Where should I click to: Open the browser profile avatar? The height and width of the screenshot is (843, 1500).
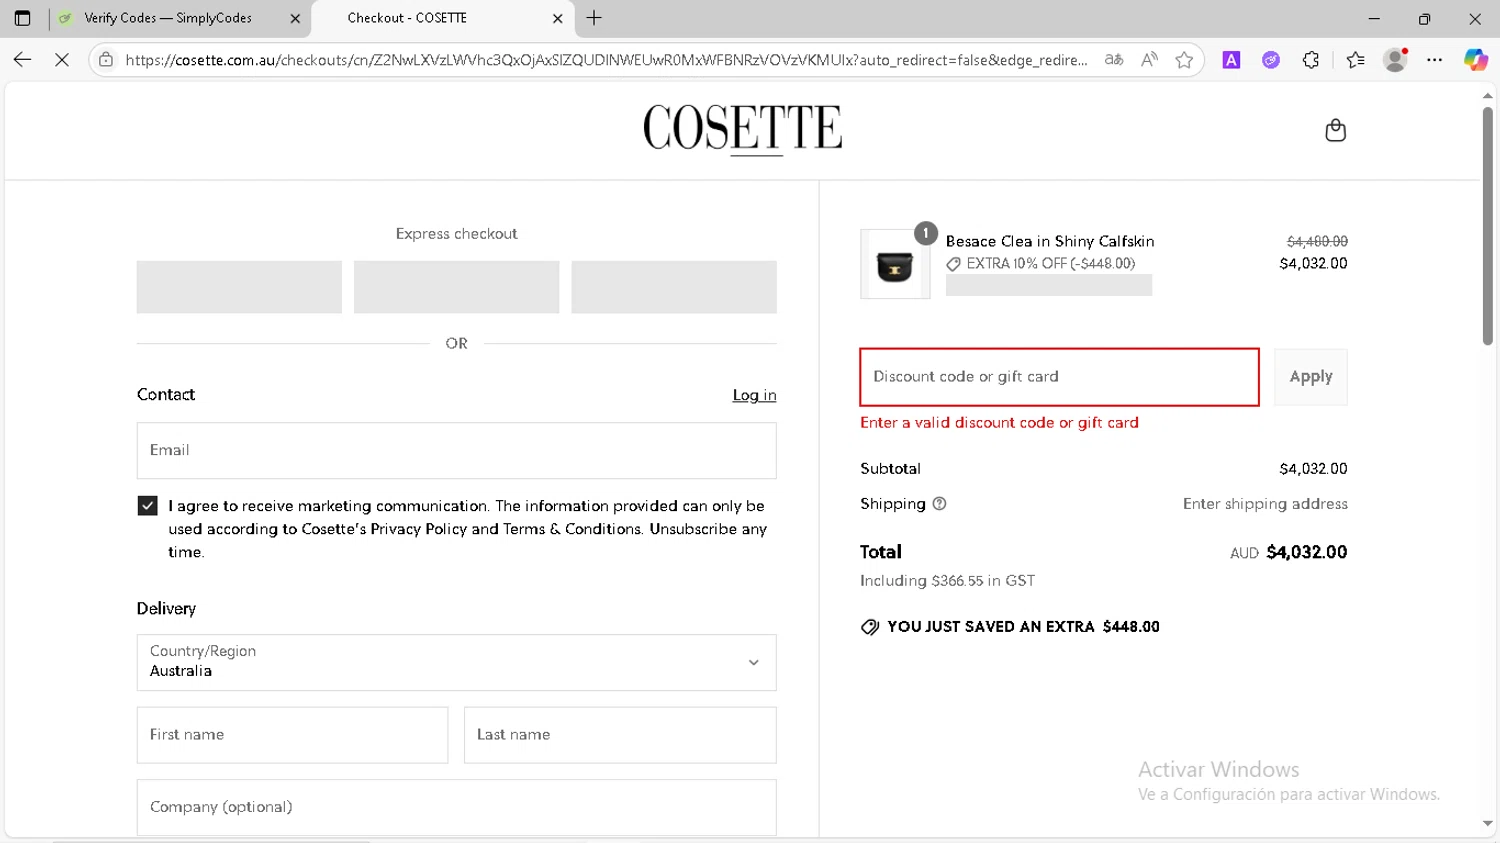pyautogui.click(x=1395, y=60)
